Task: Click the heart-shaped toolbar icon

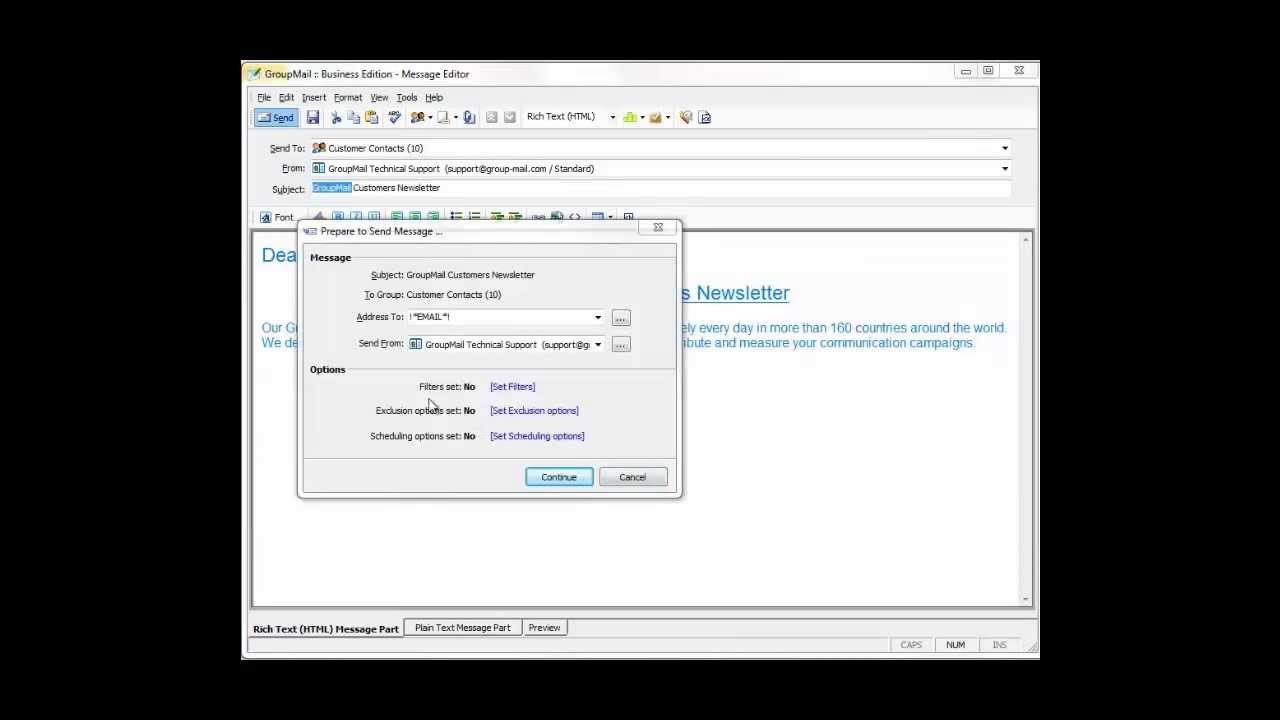Action: 686,118
